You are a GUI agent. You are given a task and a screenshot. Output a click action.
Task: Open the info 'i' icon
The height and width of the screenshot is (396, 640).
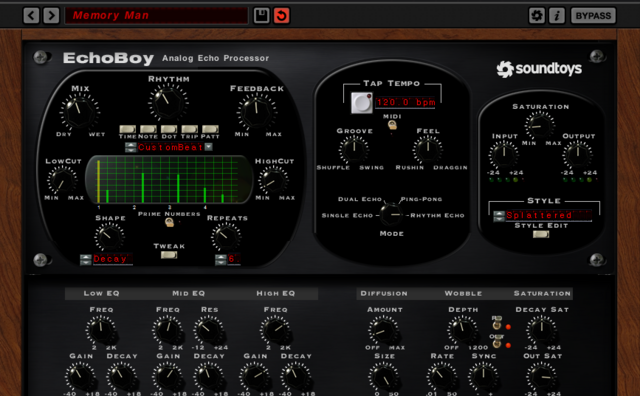click(557, 16)
